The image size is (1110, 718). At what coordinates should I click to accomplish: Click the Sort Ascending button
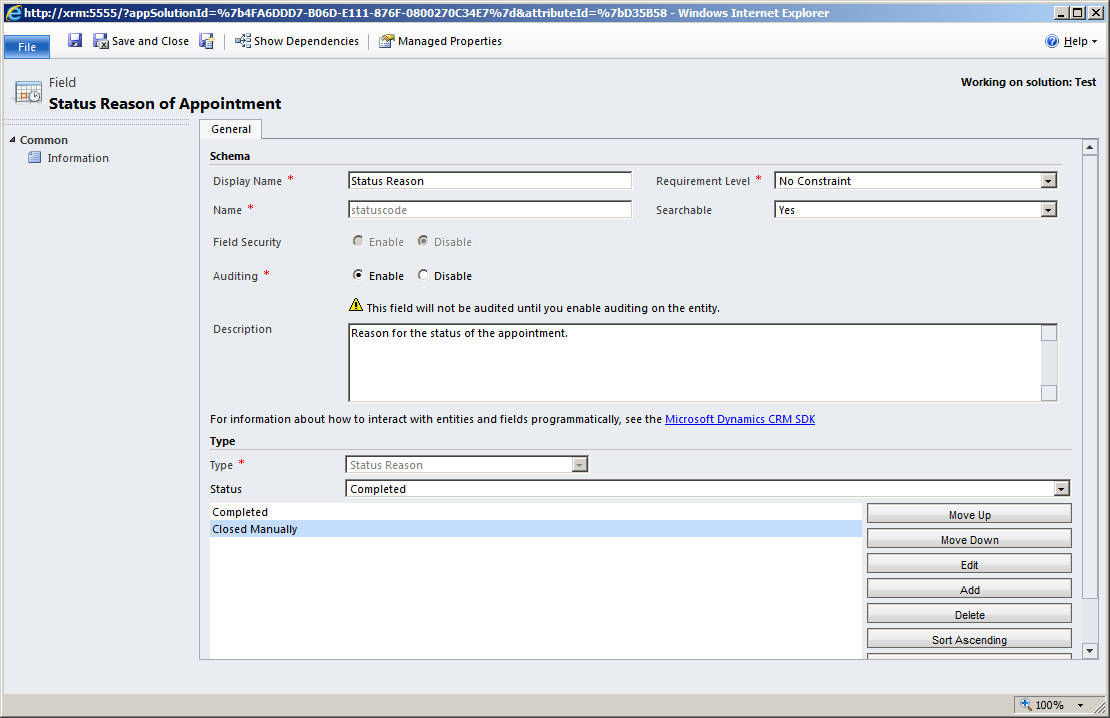[968, 639]
